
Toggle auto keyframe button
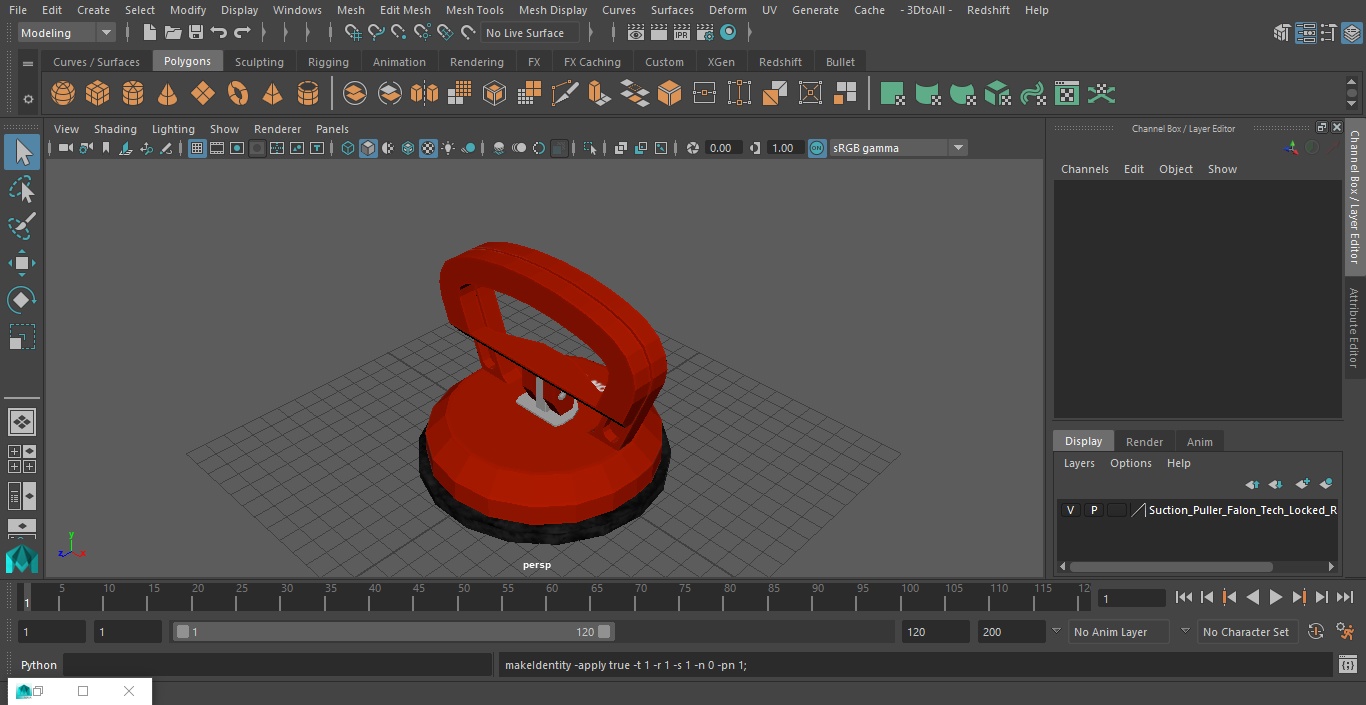tap(1316, 632)
